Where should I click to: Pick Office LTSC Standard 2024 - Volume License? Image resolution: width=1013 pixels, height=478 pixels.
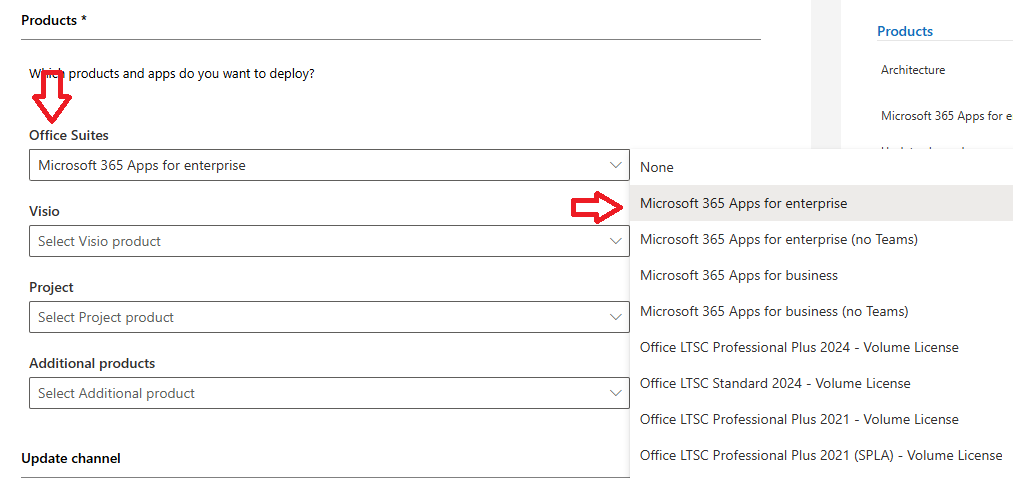(x=775, y=383)
